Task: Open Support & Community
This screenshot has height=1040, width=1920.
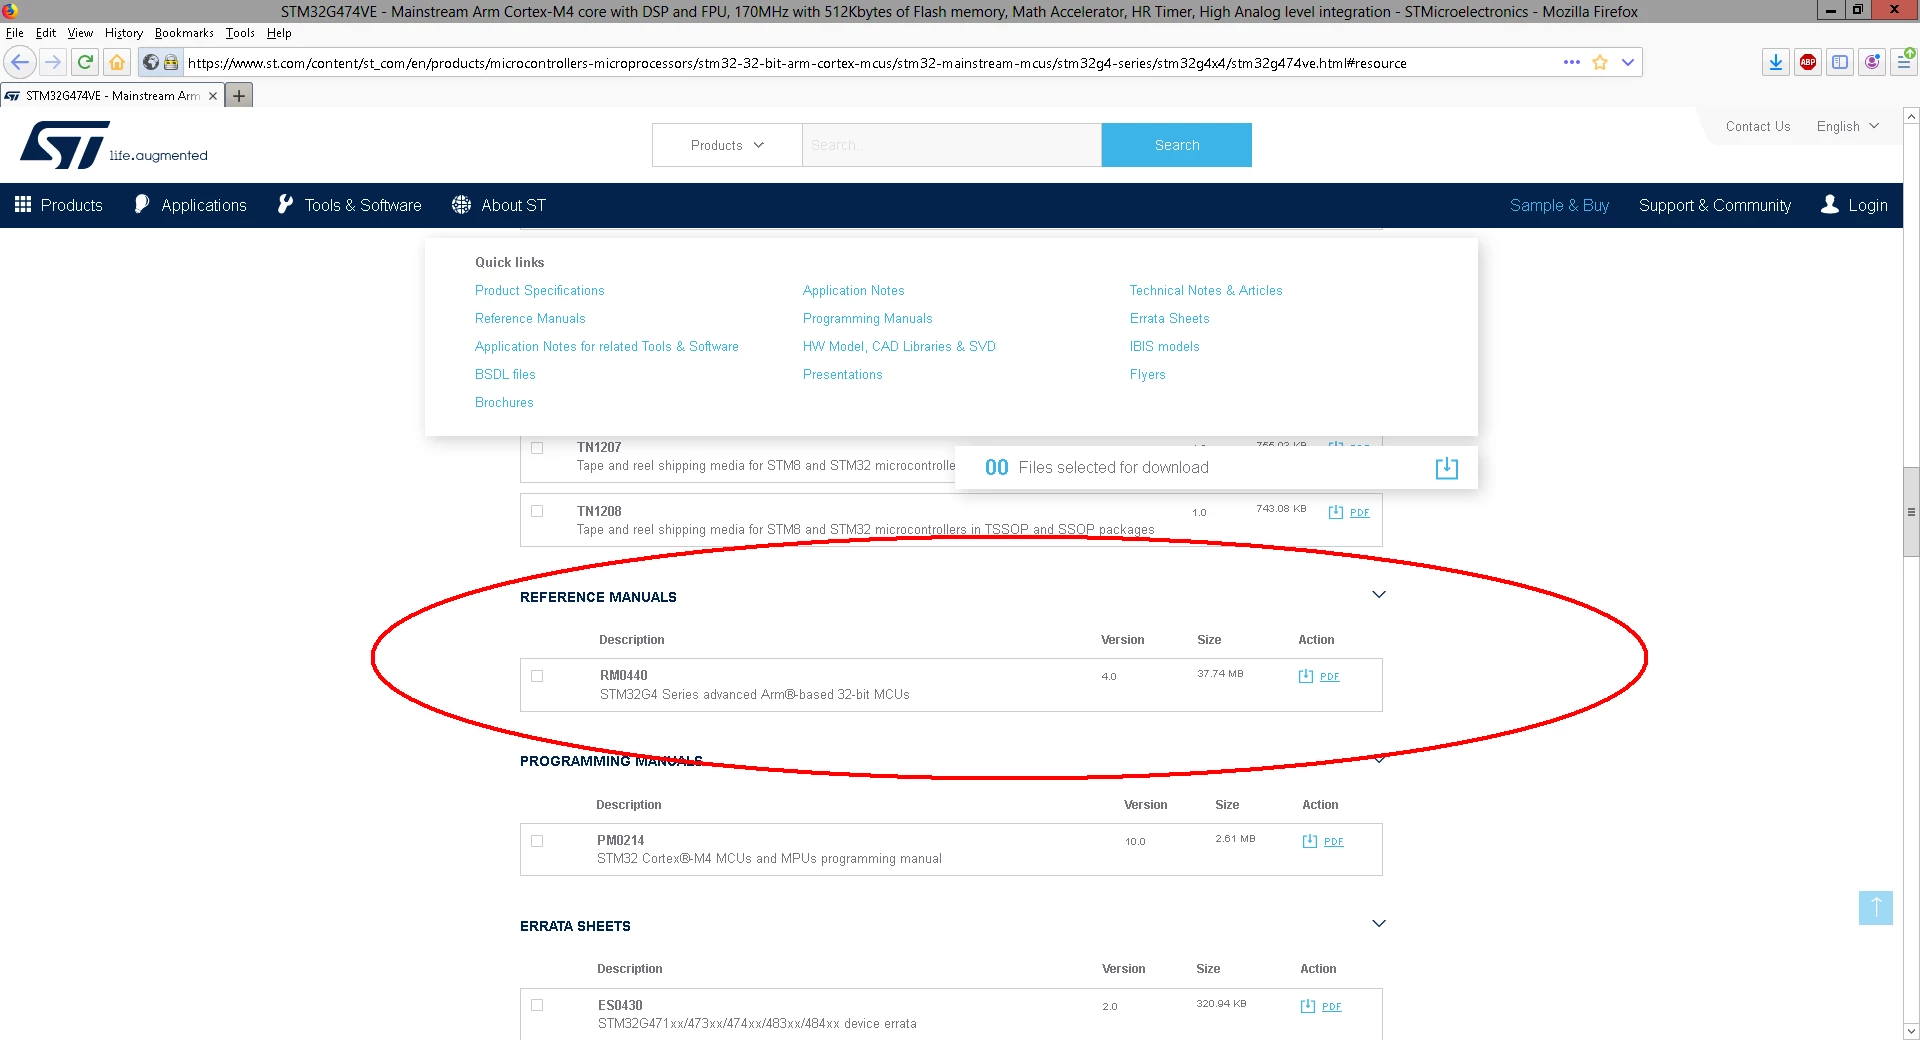Action: pyautogui.click(x=1715, y=205)
